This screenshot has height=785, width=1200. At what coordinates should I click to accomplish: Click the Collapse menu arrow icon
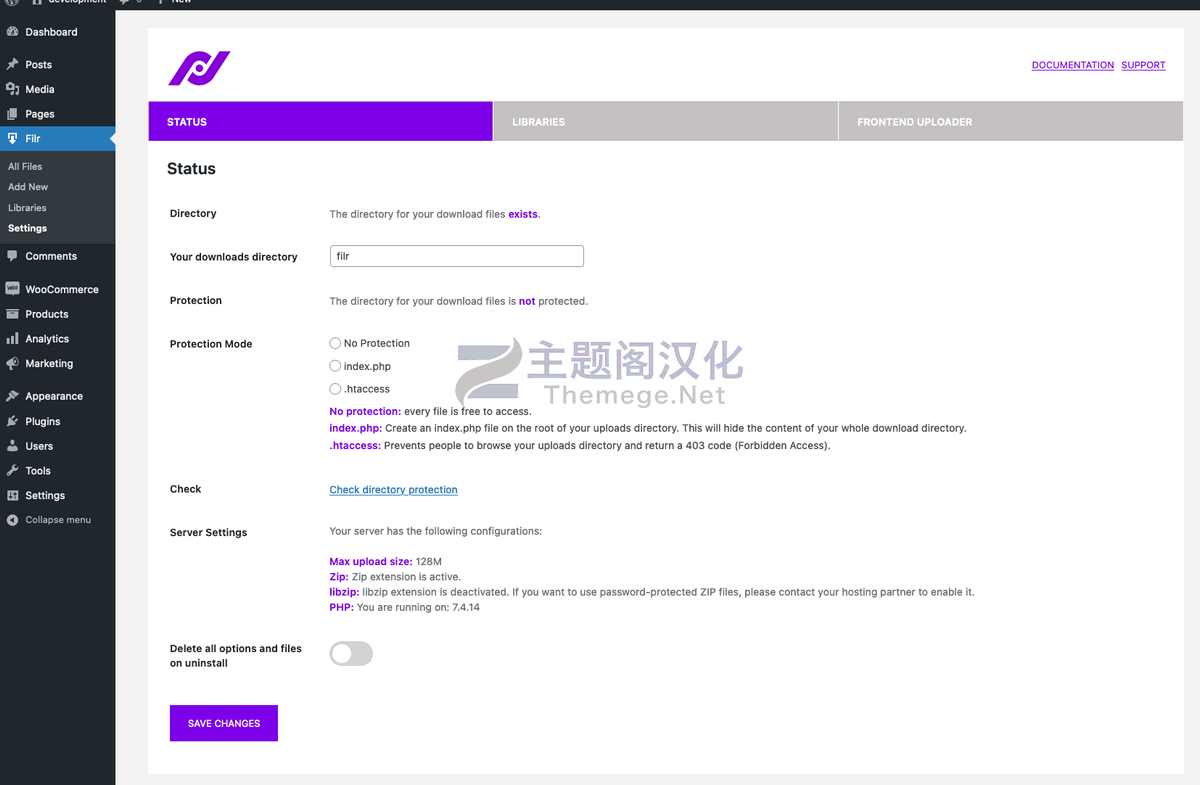[12, 520]
